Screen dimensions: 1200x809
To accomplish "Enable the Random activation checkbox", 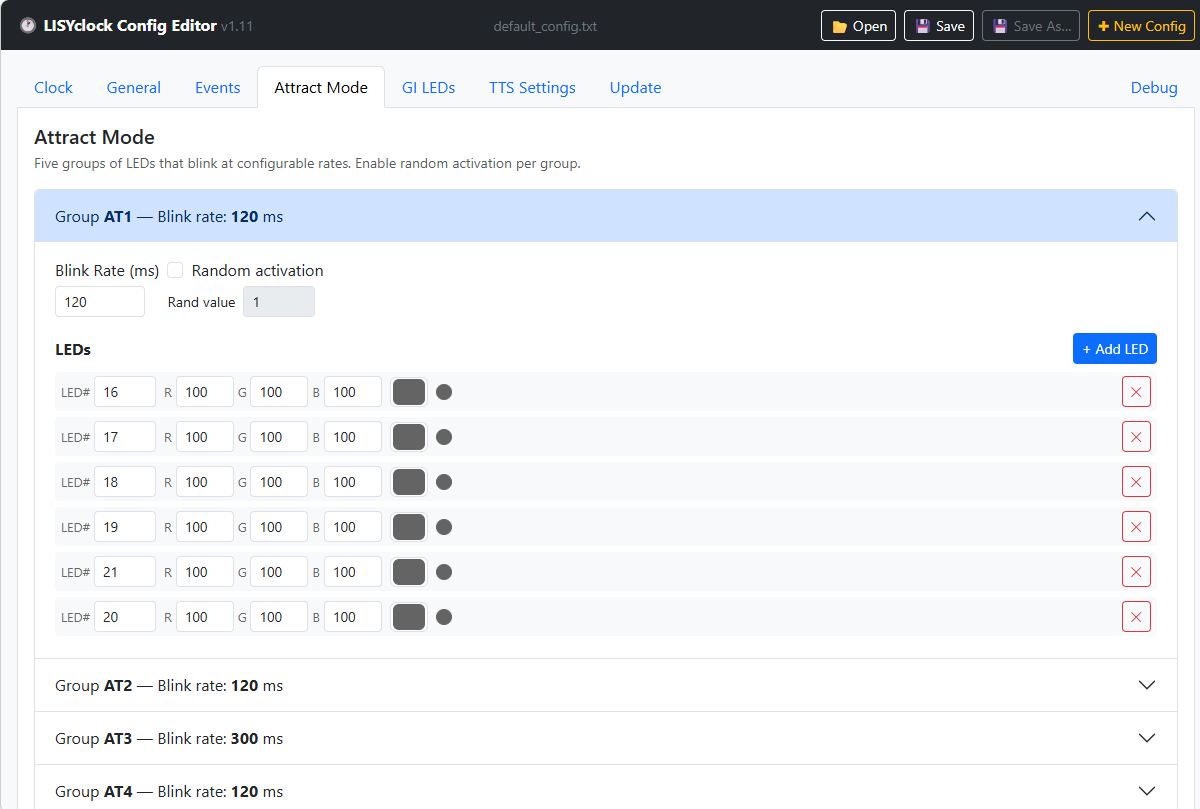I will (175, 269).
